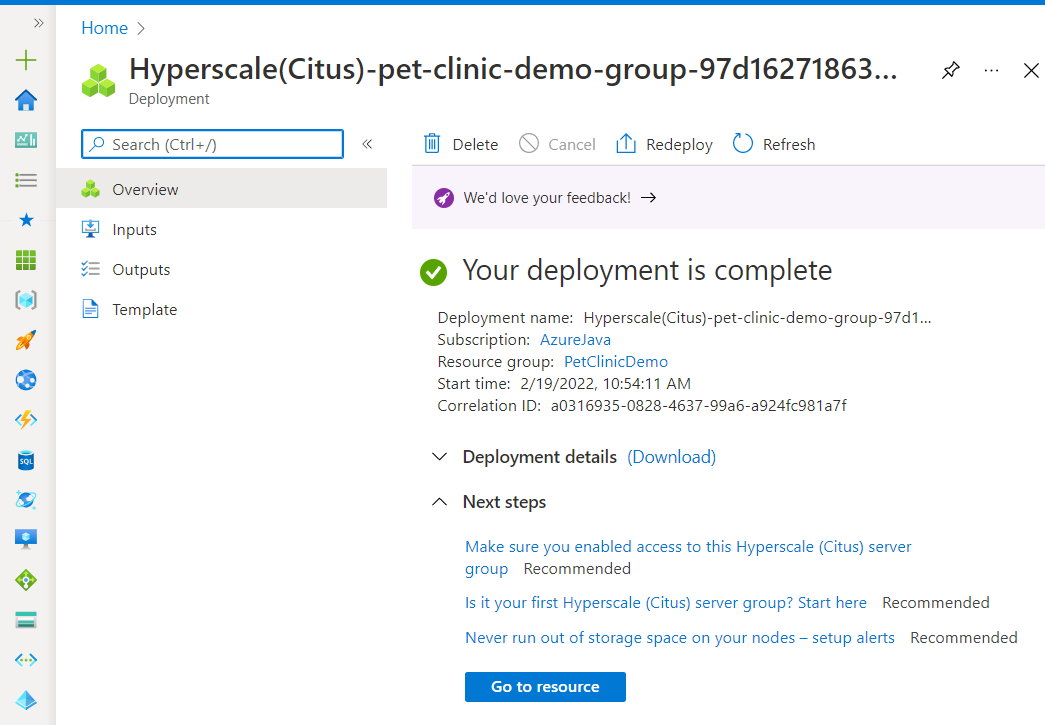Open the first server group Start here link
The height and width of the screenshot is (725, 1045).
tap(666, 603)
